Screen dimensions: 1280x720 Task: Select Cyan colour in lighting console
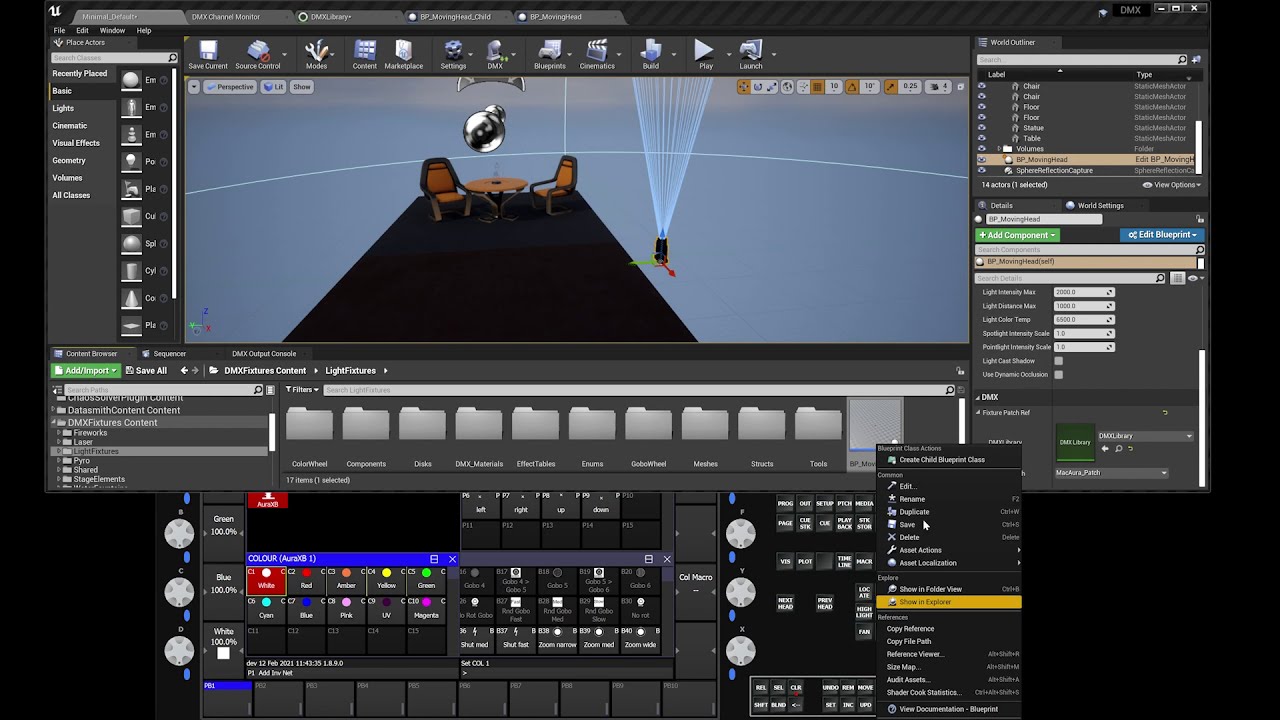coord(266,609)
